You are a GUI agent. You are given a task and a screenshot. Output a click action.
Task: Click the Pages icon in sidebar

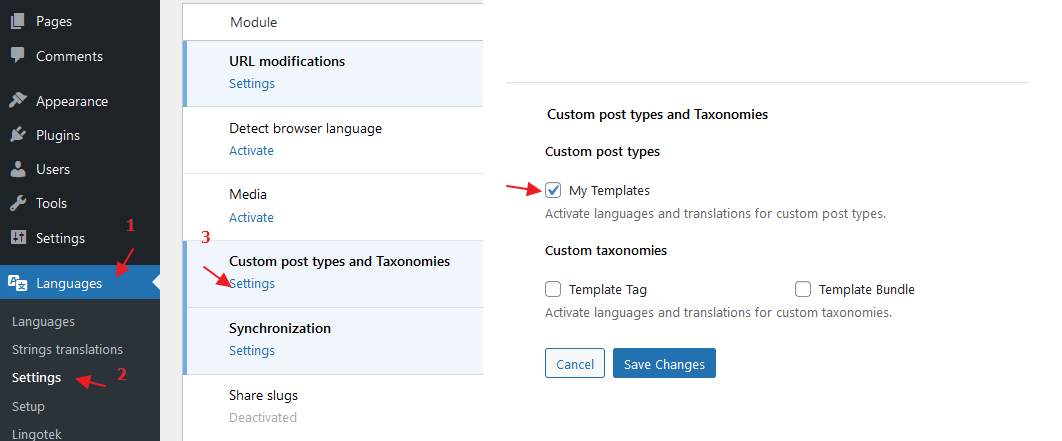pyautogui.click(x=18, y=21)
